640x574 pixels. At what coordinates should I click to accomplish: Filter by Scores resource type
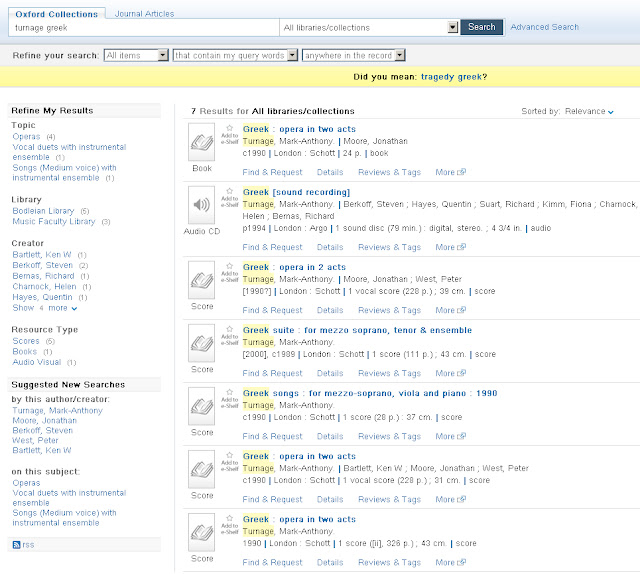(26, 341)
